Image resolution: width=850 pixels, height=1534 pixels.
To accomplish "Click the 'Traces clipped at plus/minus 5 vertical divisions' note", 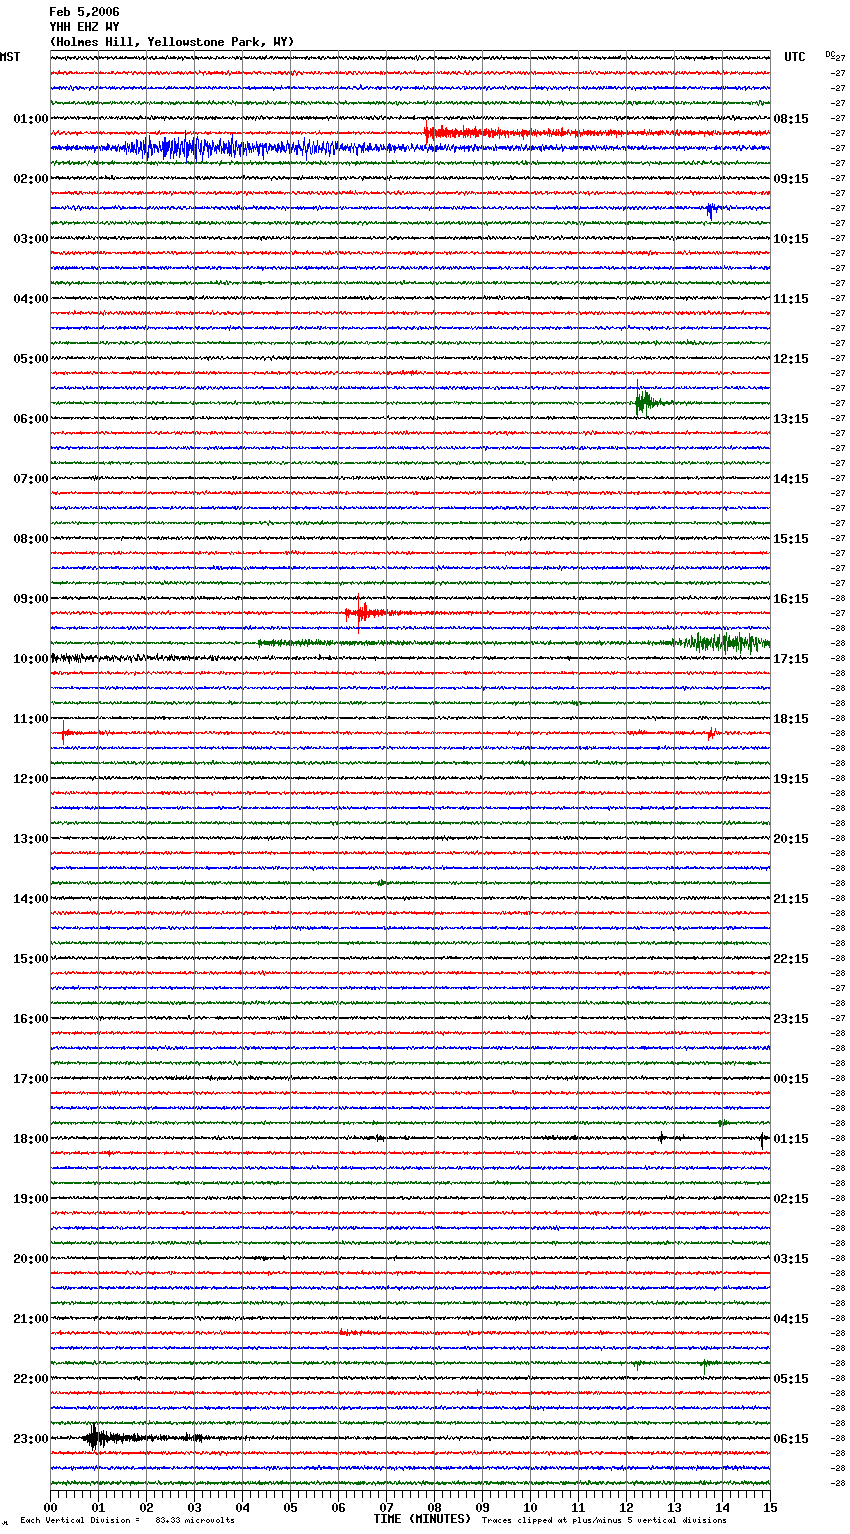I will point(604,1521).
